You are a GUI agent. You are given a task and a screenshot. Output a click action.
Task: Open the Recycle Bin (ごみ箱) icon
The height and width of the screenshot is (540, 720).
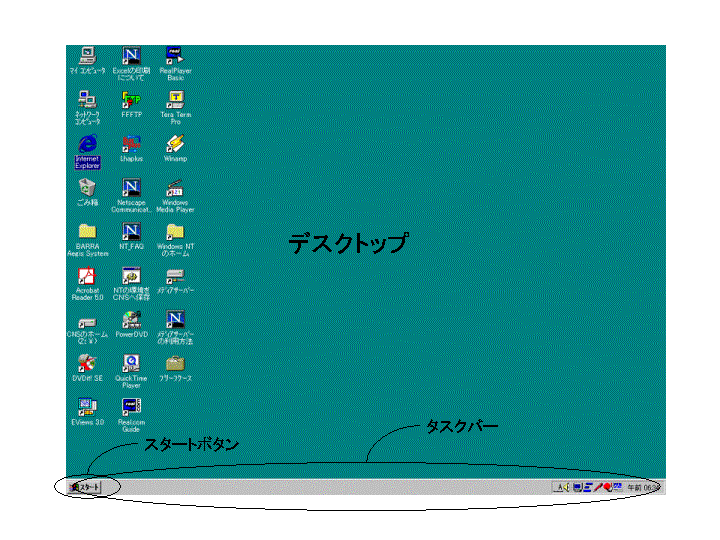point(87,187)
